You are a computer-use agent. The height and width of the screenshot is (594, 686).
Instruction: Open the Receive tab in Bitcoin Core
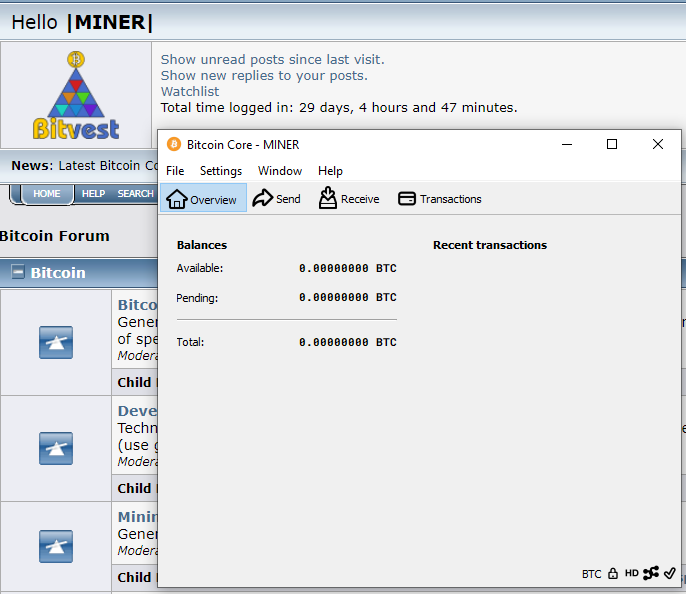point(349,199)
